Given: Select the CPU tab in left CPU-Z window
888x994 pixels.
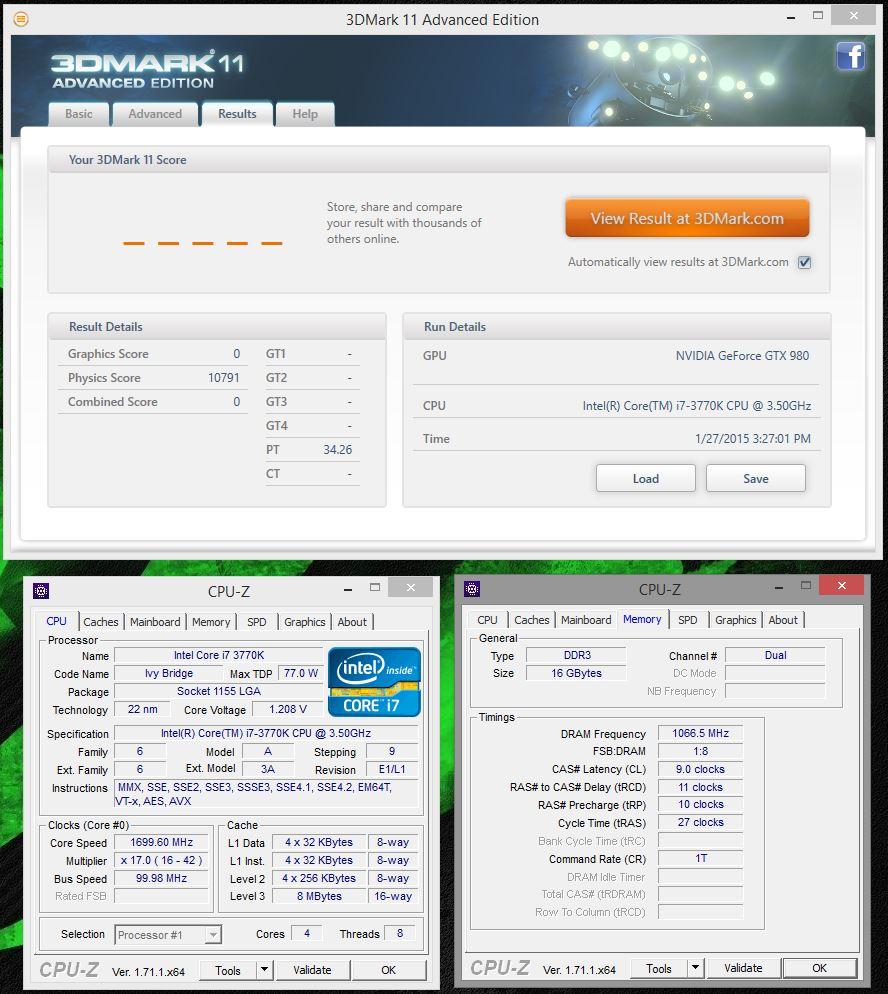Looking at the screenshot, I should click(x=56, y=621).
